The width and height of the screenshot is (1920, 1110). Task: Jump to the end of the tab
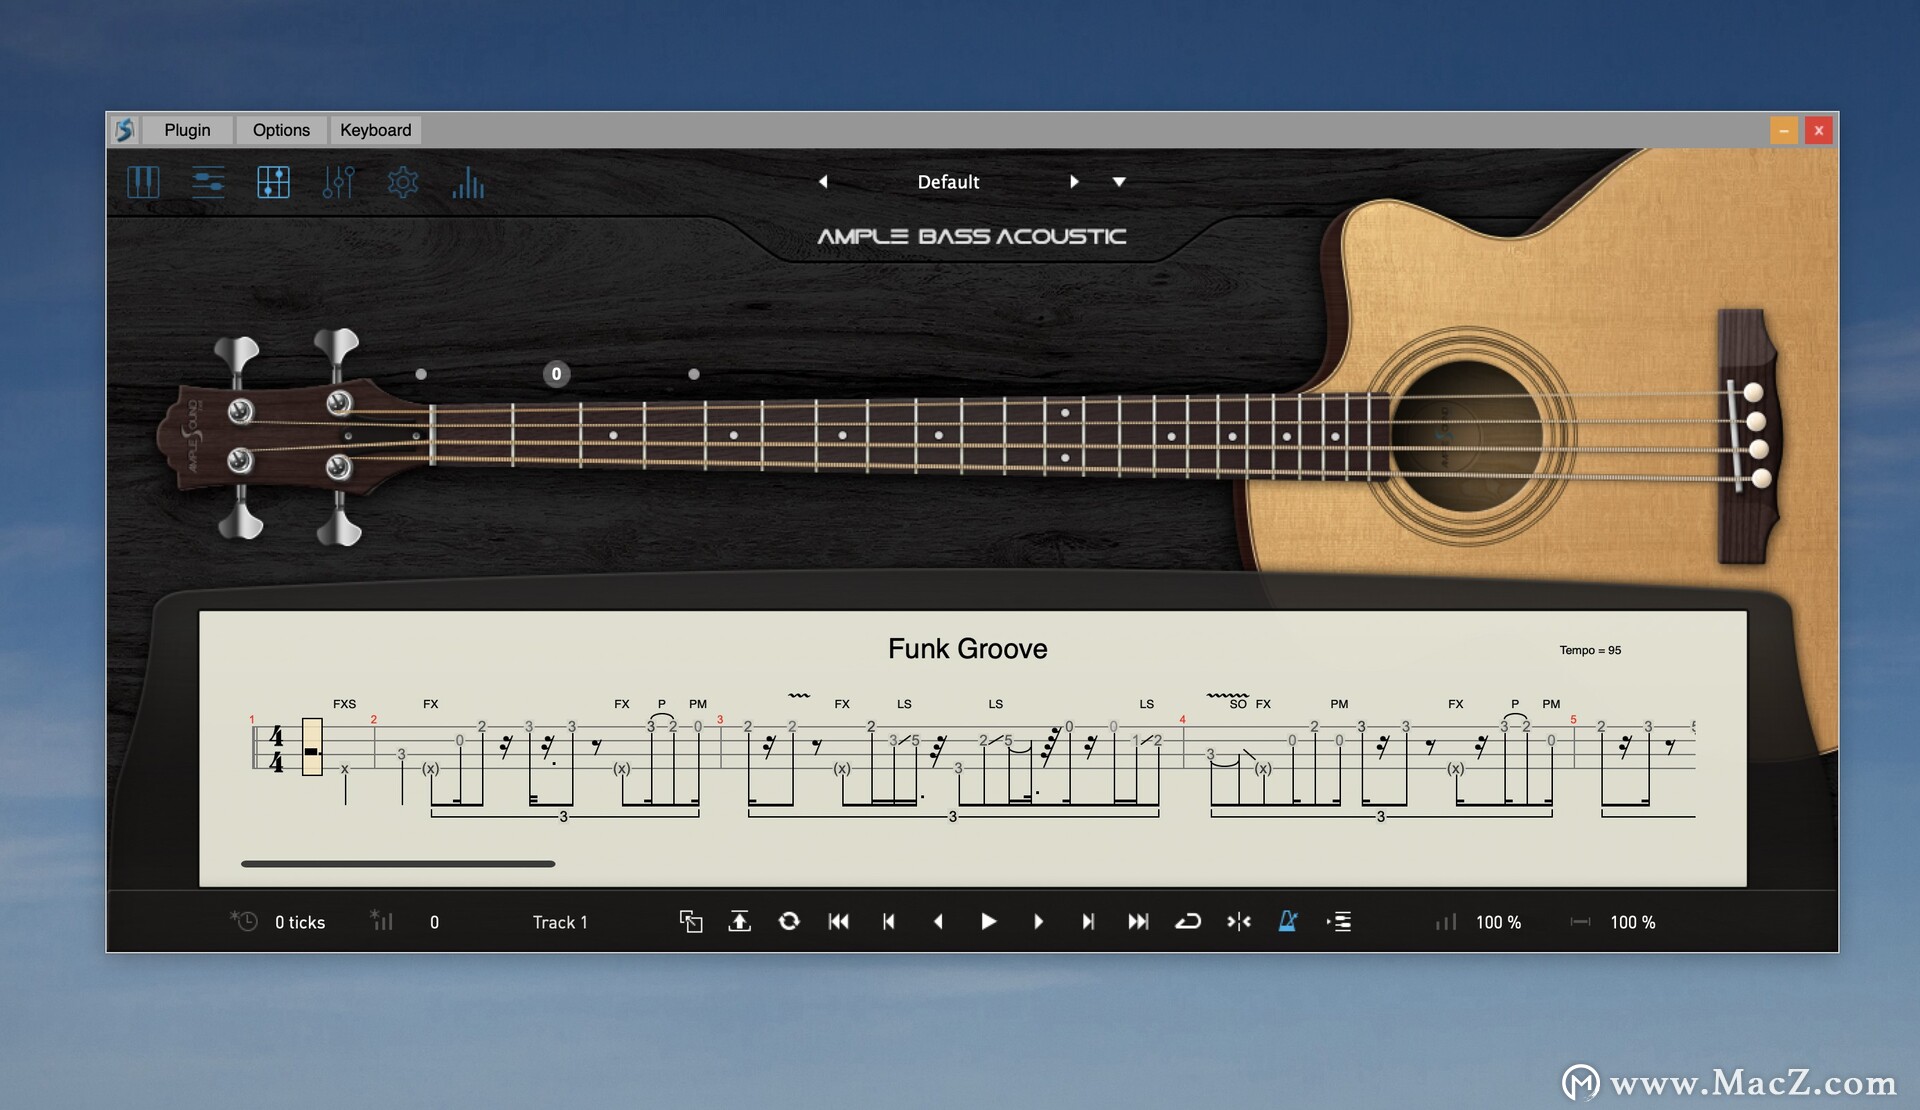pyautogui.click(x=1138, y=921)
